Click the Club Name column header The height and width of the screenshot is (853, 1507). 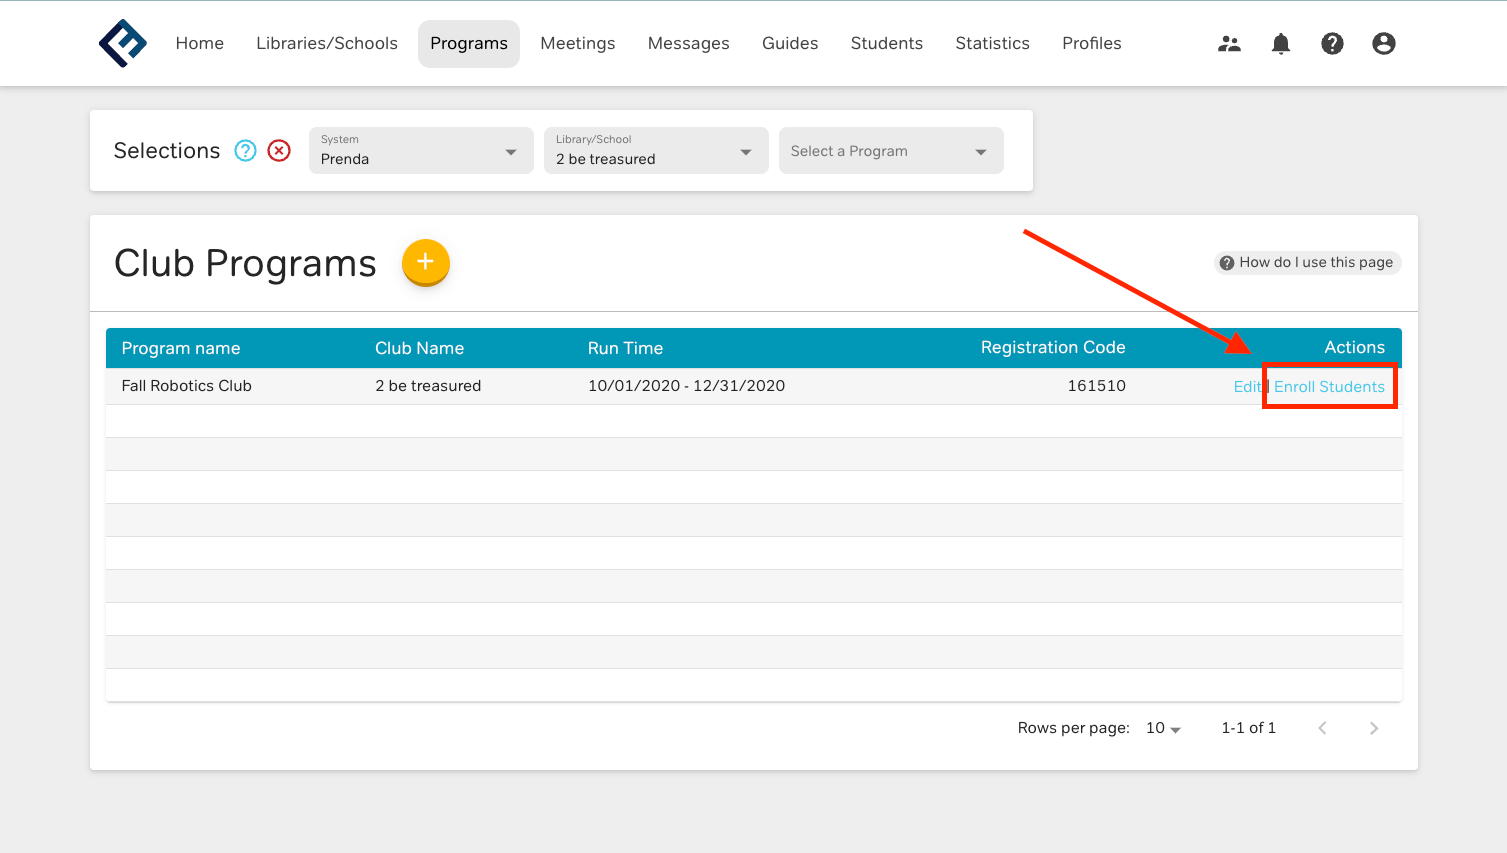coord(420,348)
